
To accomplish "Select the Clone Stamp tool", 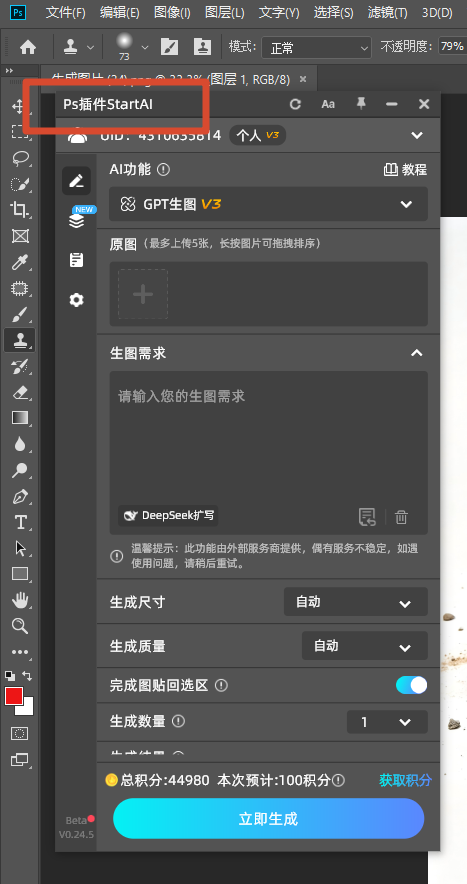I will (20, 340).
